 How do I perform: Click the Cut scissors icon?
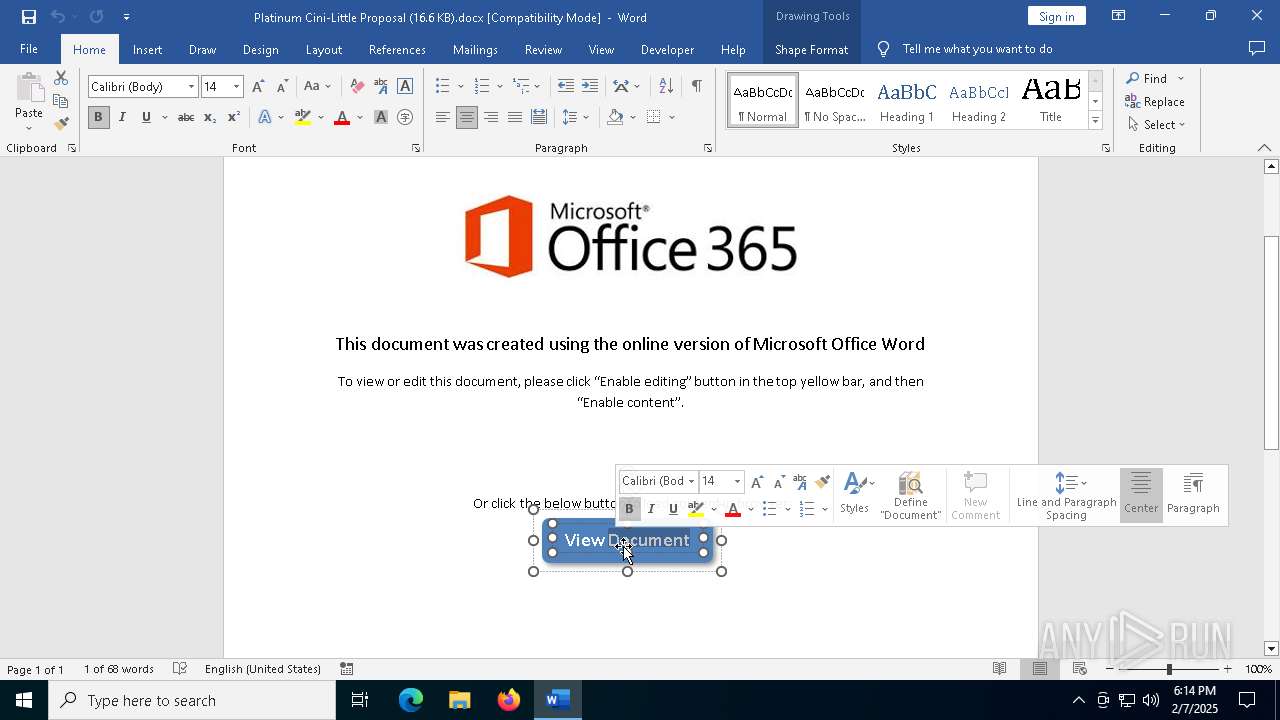click(61, 78)
